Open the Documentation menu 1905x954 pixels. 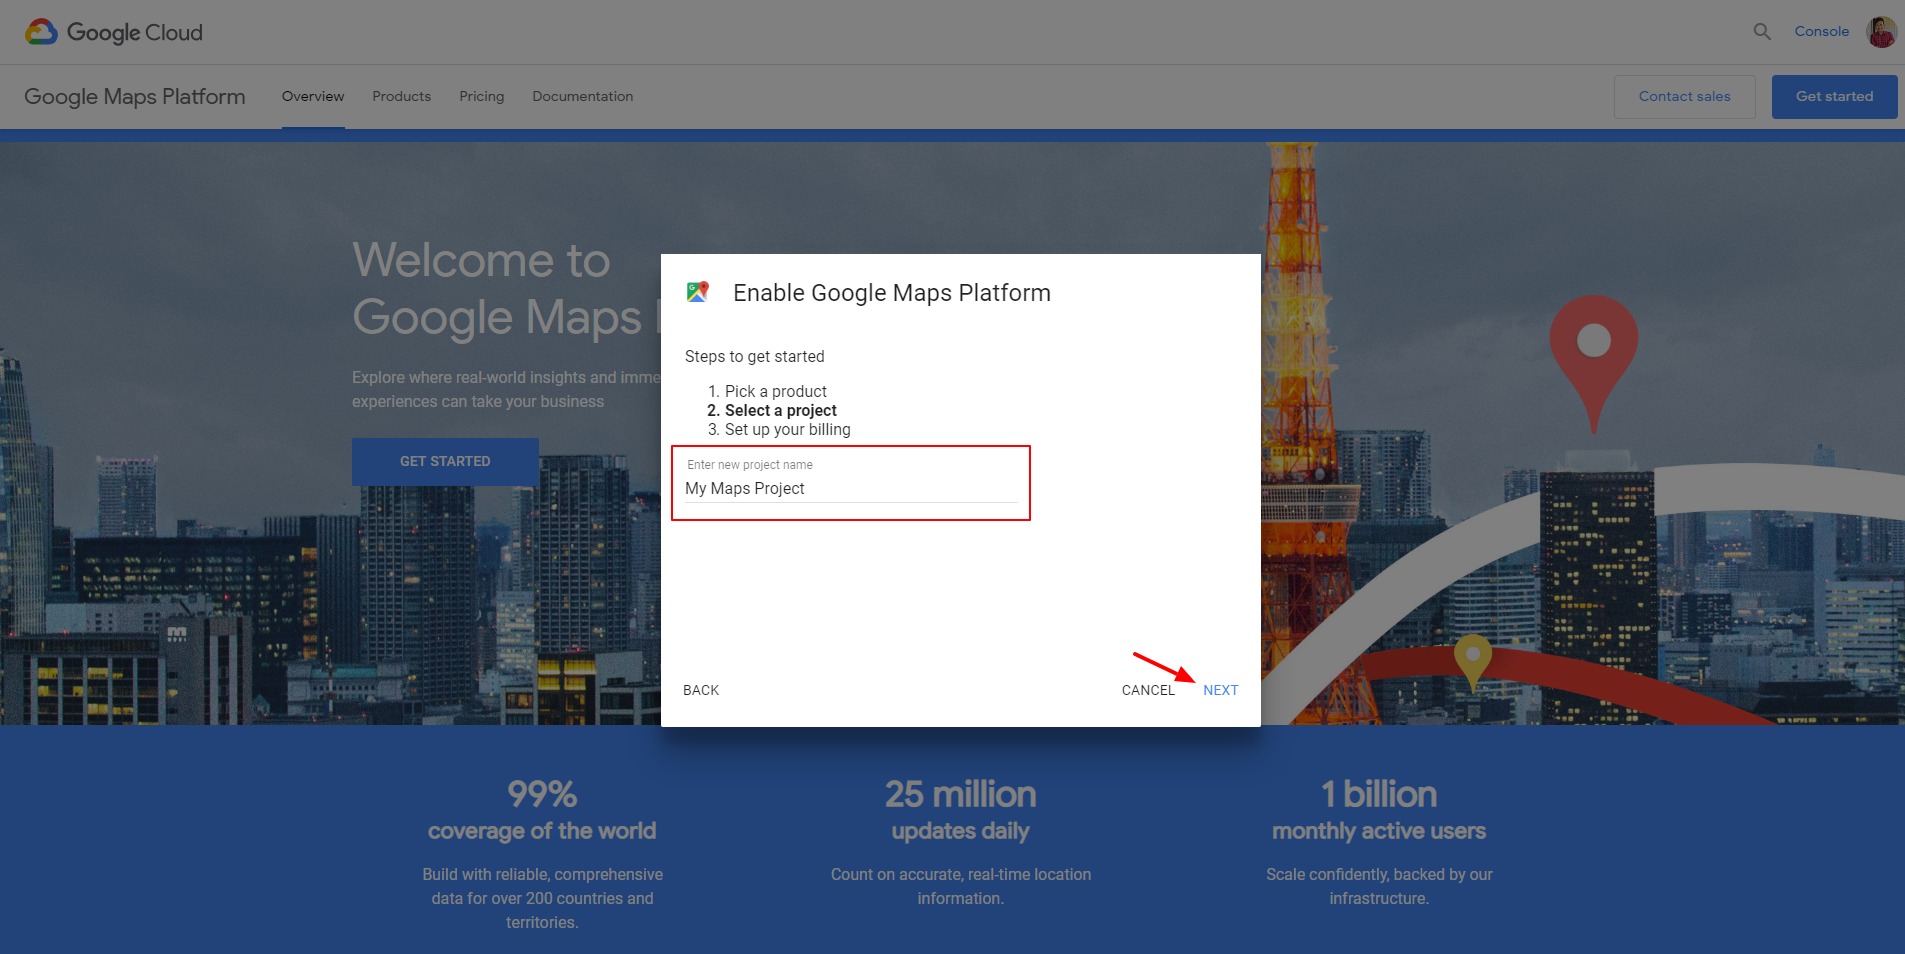582,97
